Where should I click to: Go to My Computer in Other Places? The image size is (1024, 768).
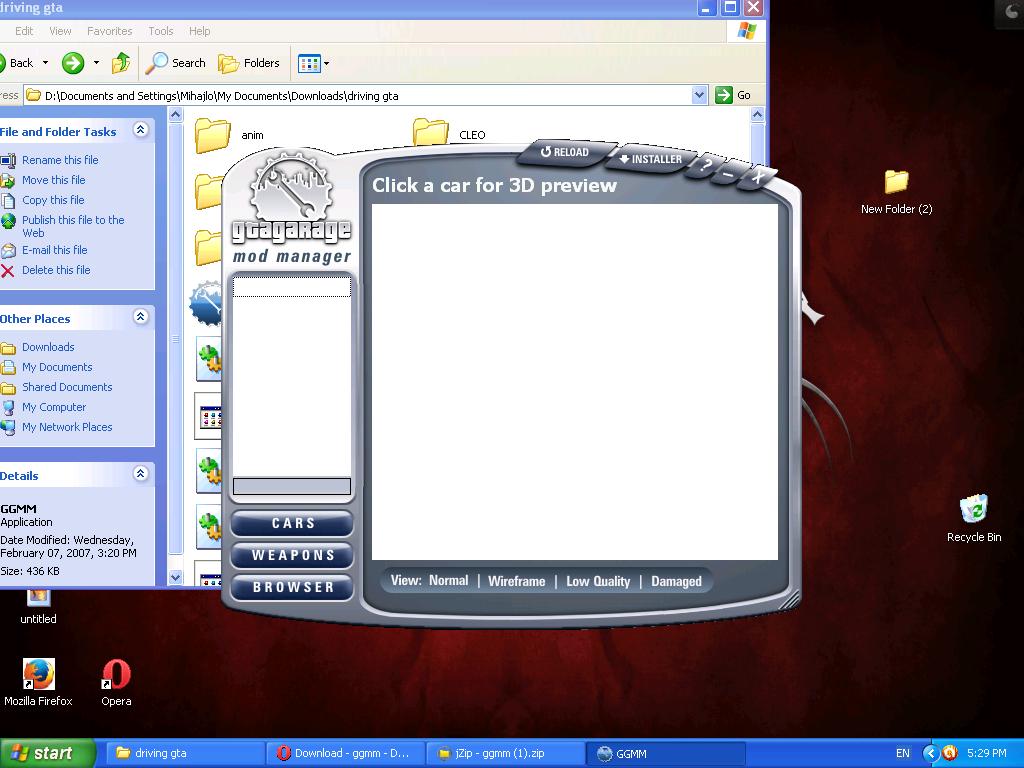pos(54,407)
